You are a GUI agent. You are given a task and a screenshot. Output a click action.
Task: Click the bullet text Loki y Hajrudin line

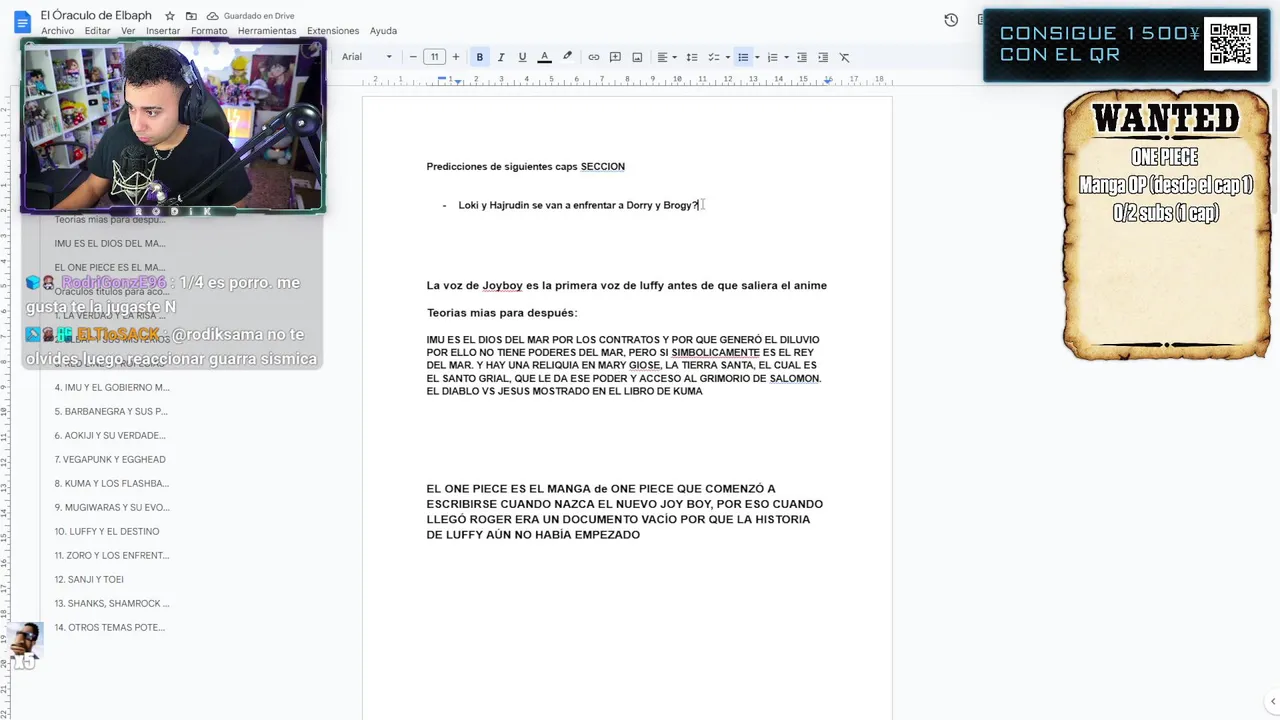578,205
